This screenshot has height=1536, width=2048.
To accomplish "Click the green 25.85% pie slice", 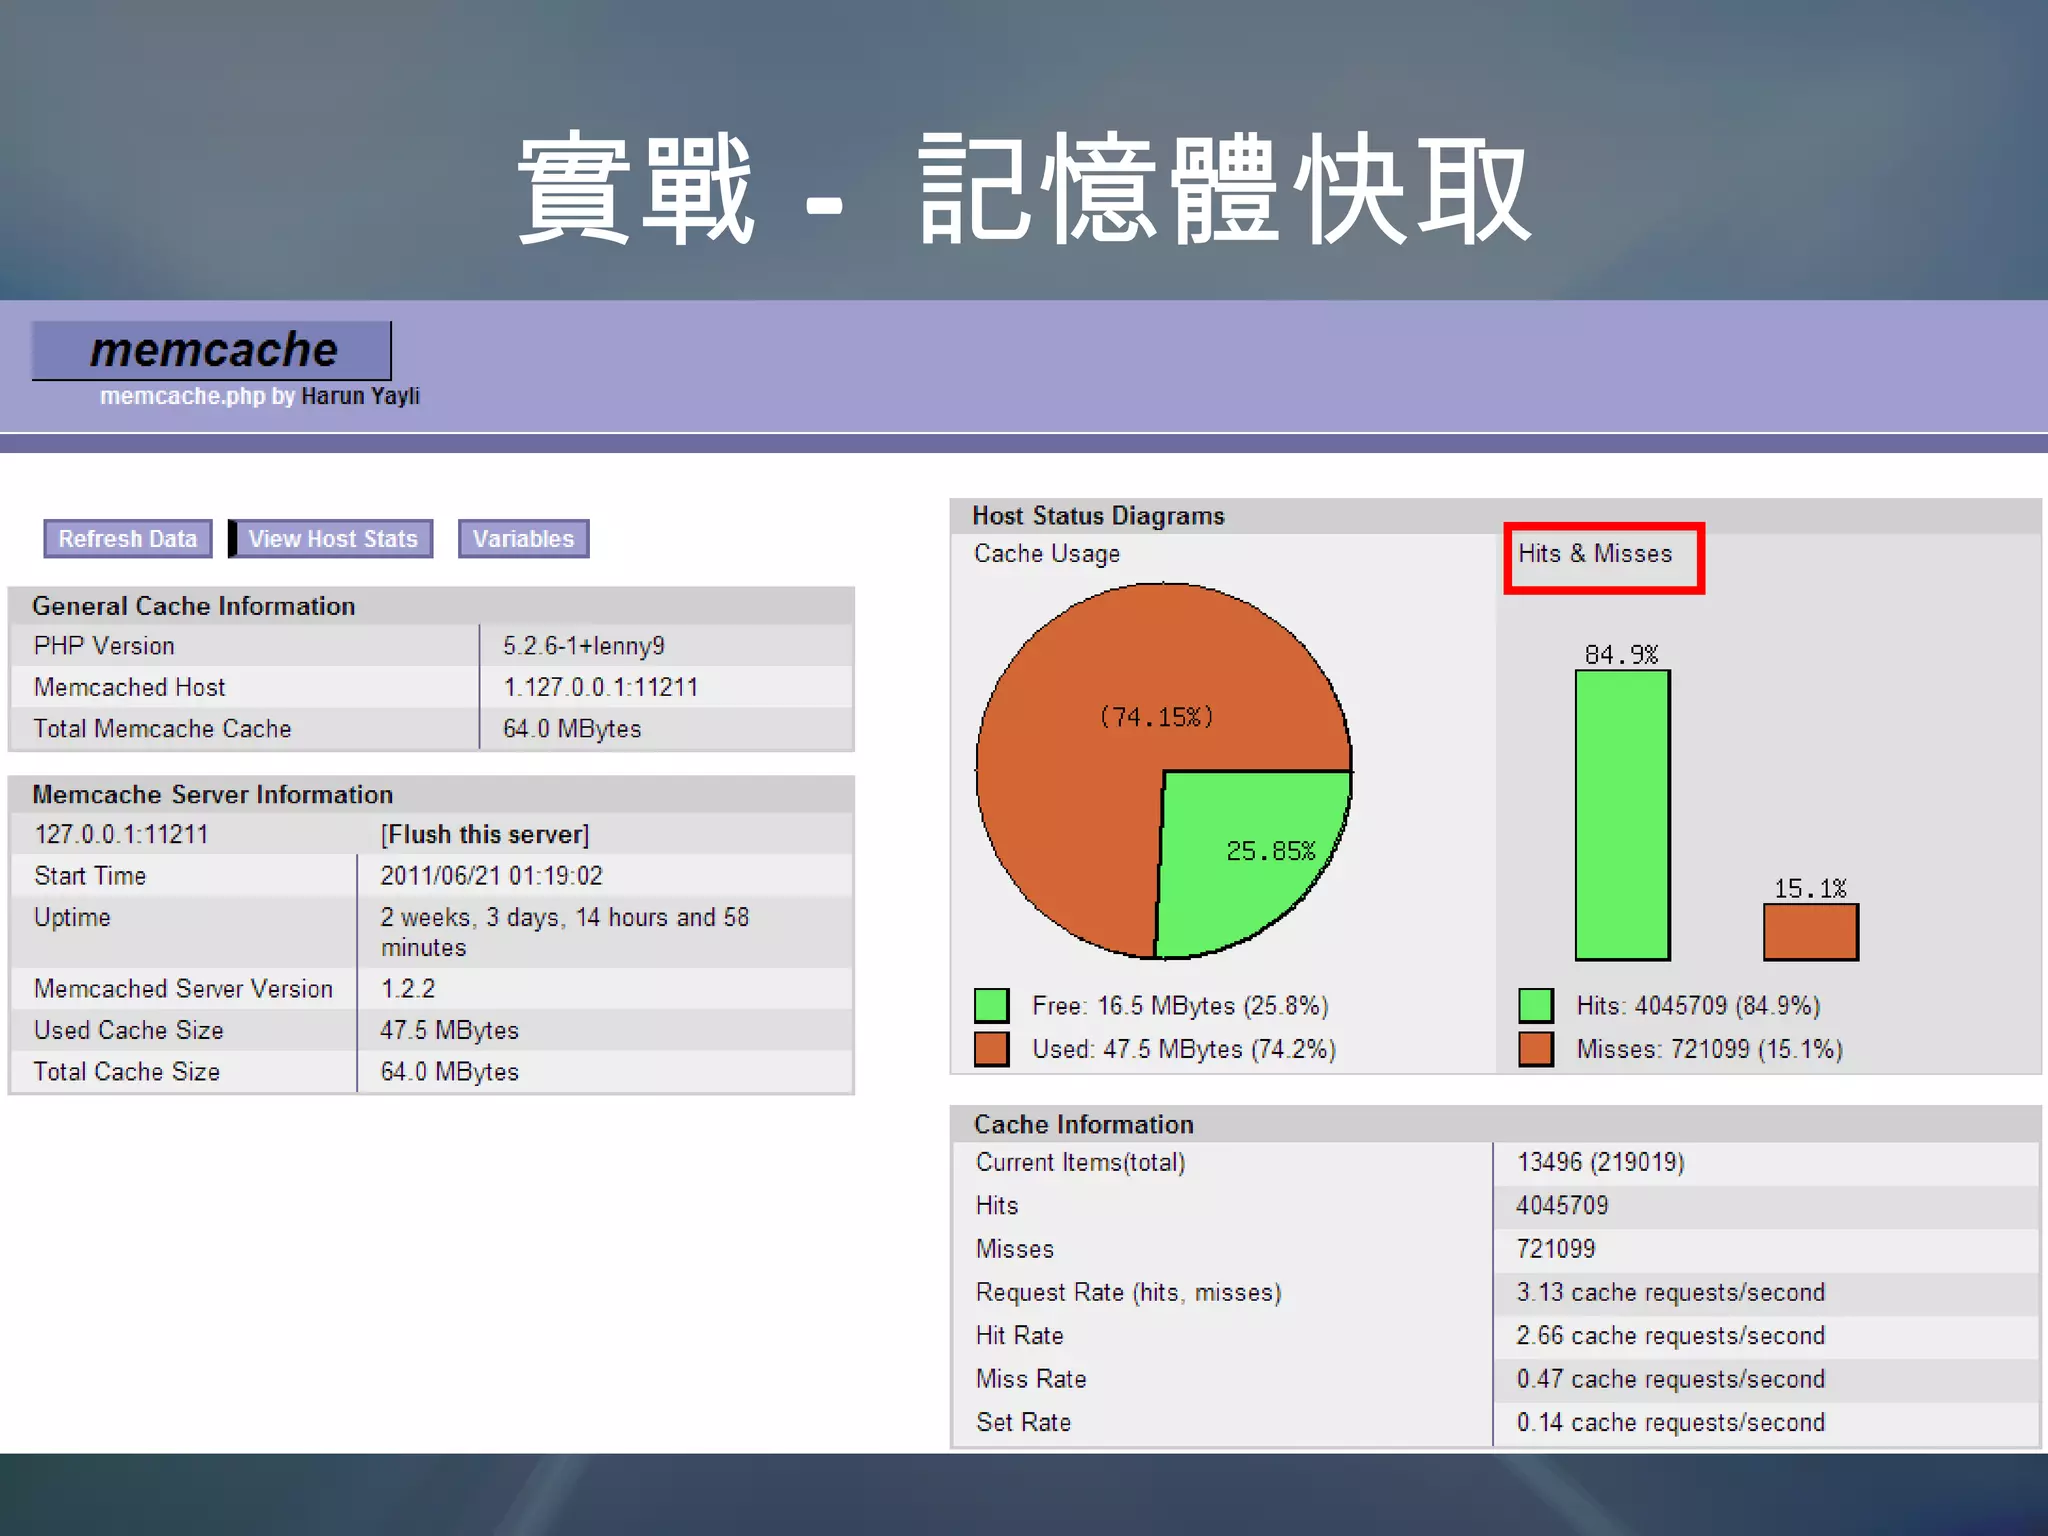I will click(1250, 860).
